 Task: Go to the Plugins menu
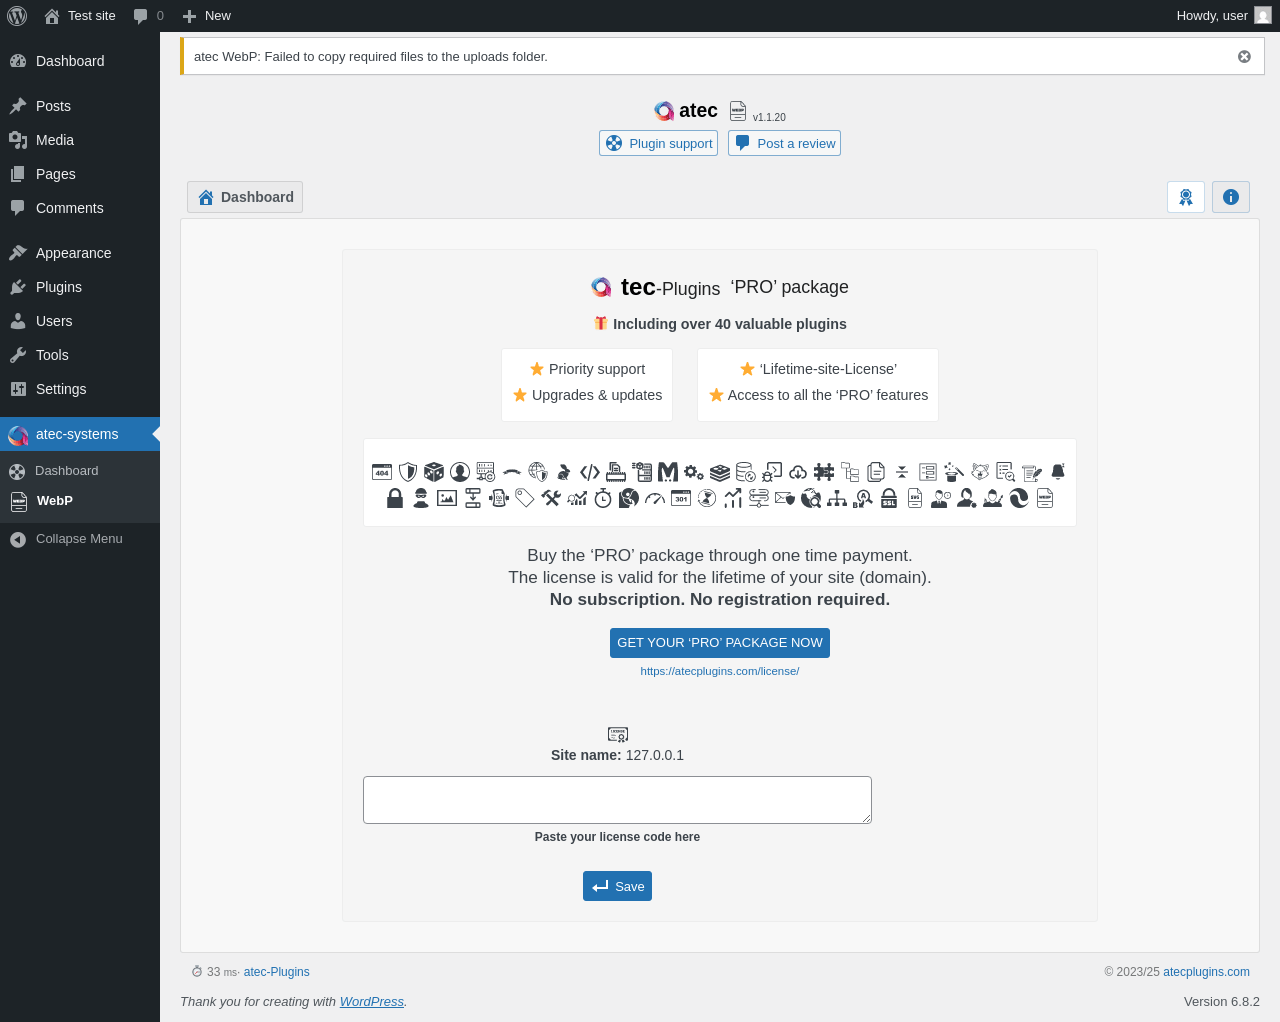[80, 287]
